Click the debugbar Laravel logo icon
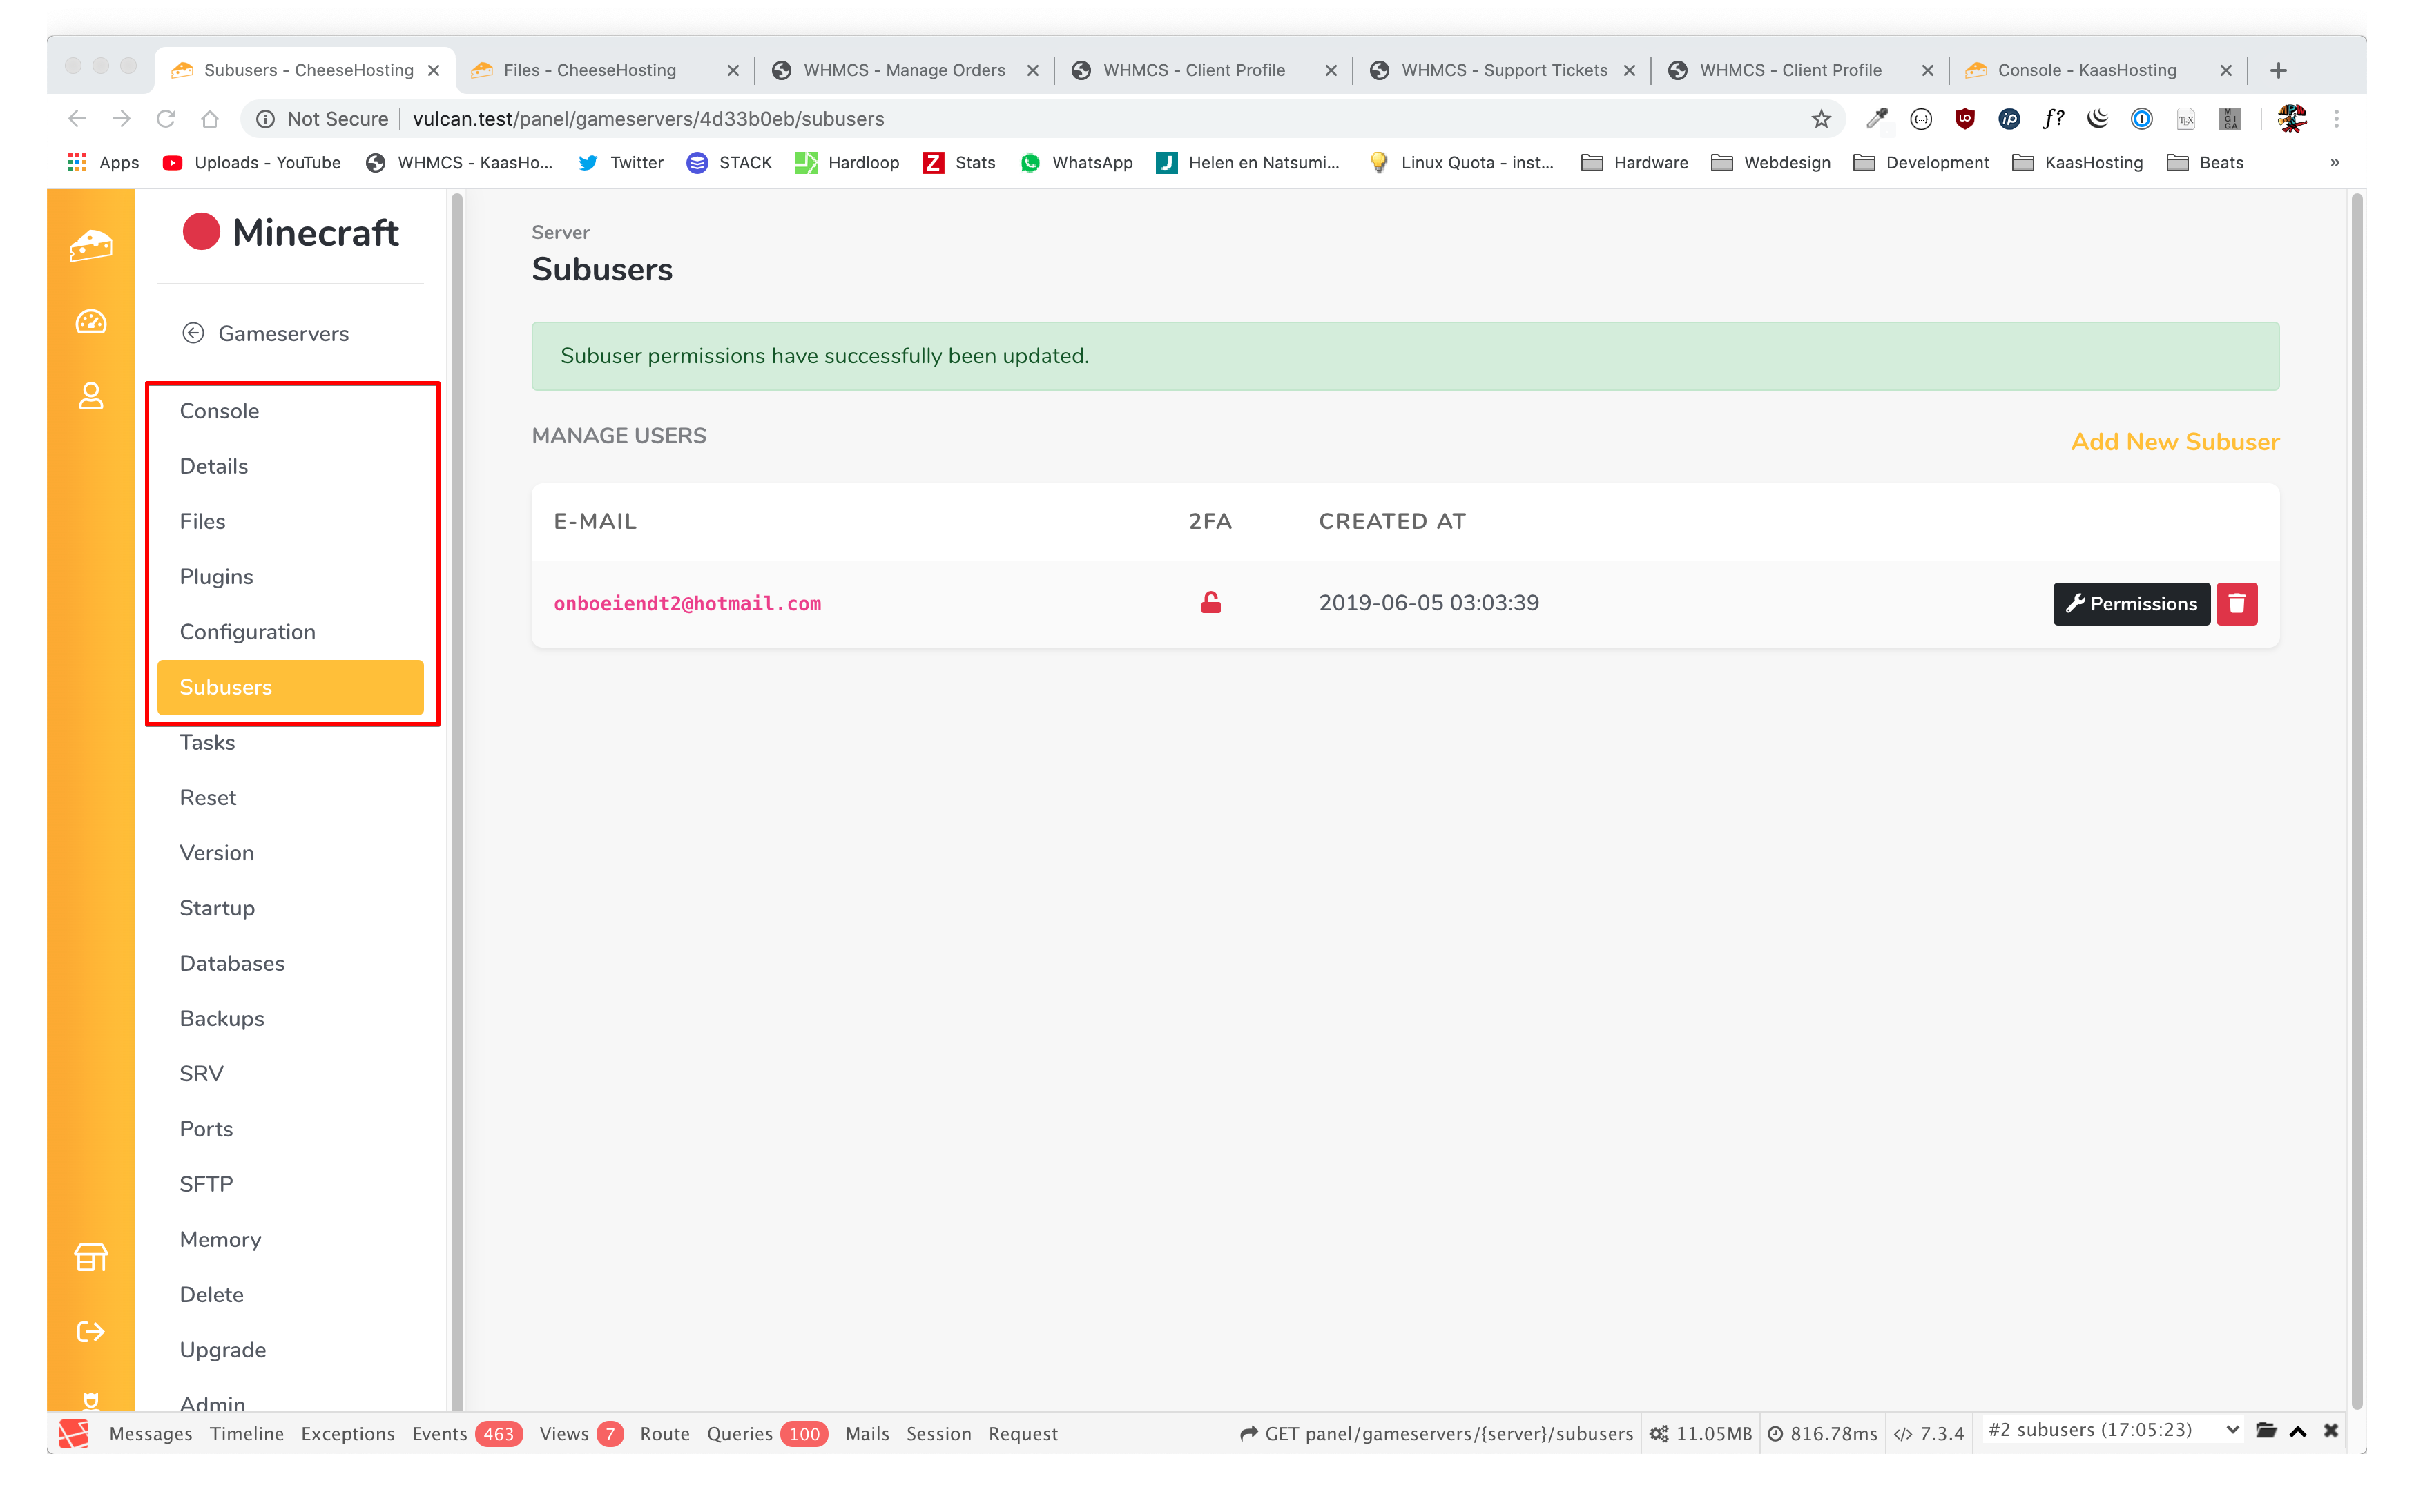The height and width of the screenshot is (1512, 2414). point(75,1433)
